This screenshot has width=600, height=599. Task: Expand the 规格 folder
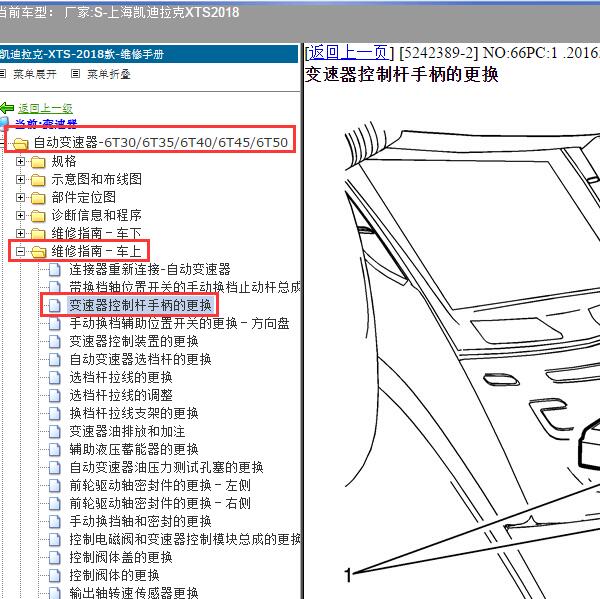(x=20, y=162)
